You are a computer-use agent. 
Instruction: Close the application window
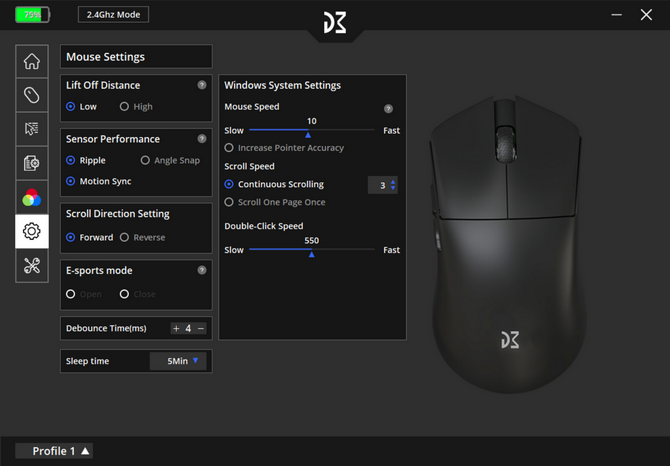pos(646,15)
